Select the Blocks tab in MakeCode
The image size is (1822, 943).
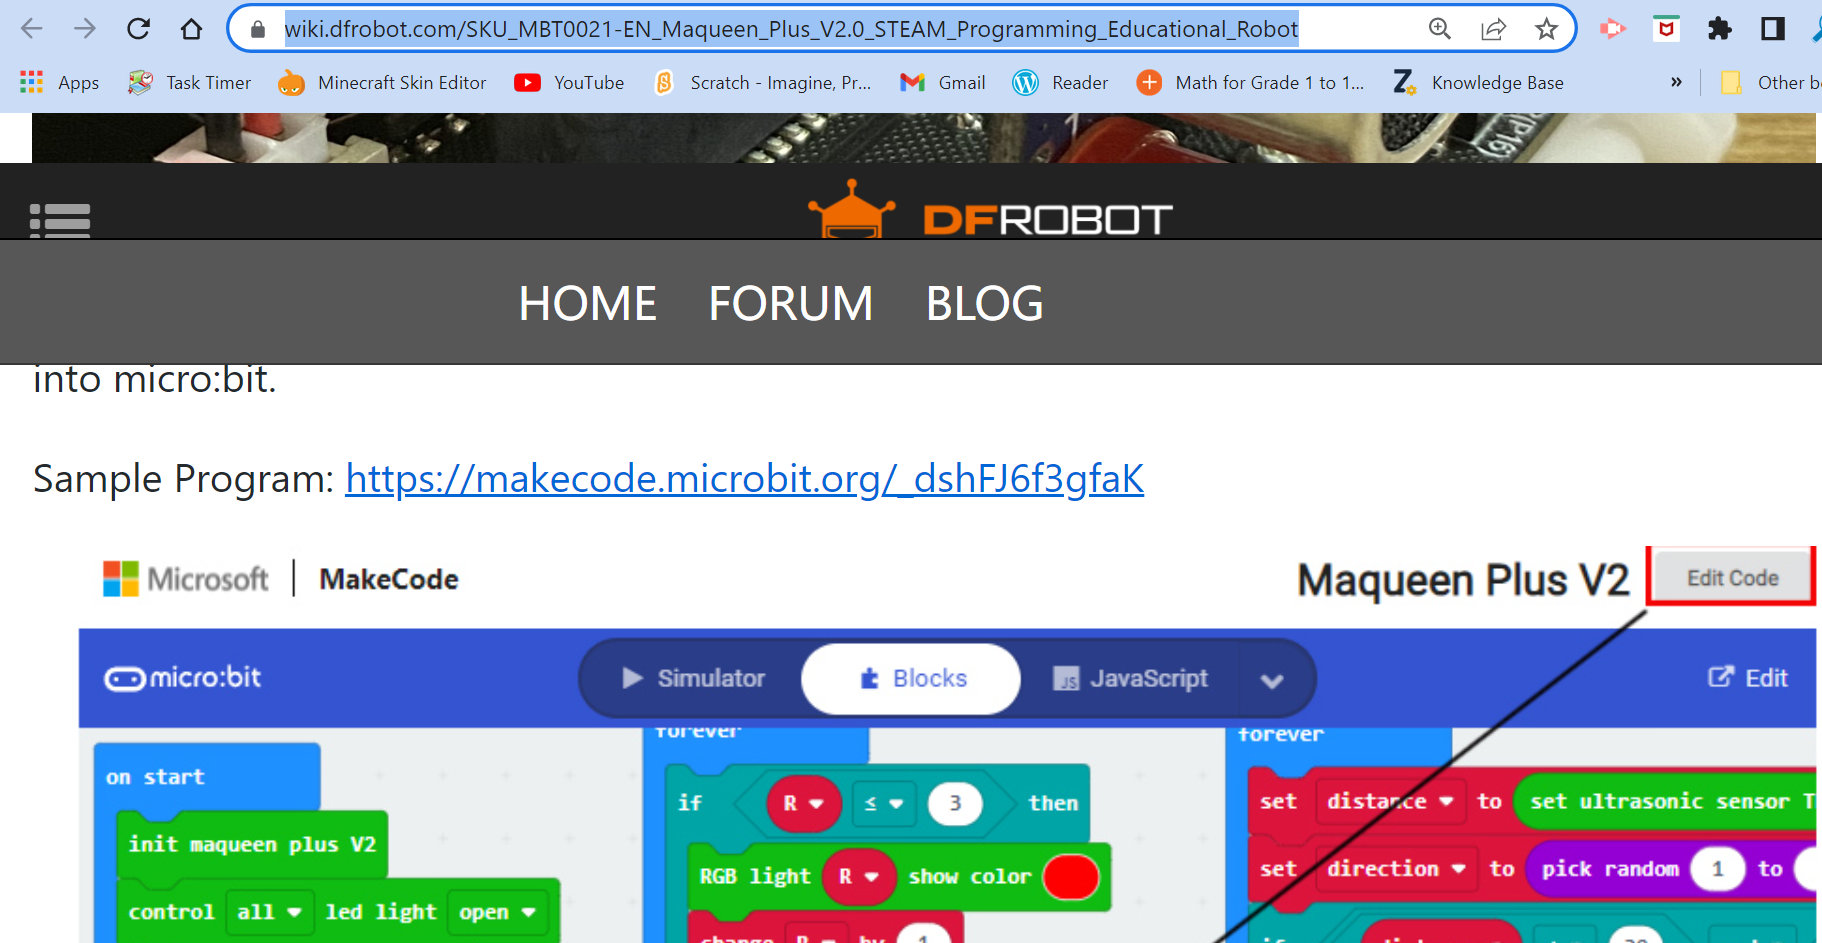[909, 678]
